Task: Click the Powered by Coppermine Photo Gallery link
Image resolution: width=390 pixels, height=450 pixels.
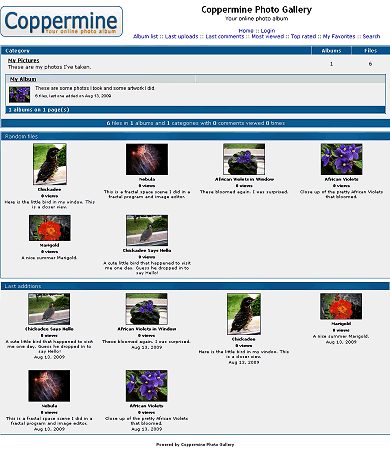Action: 195,444
